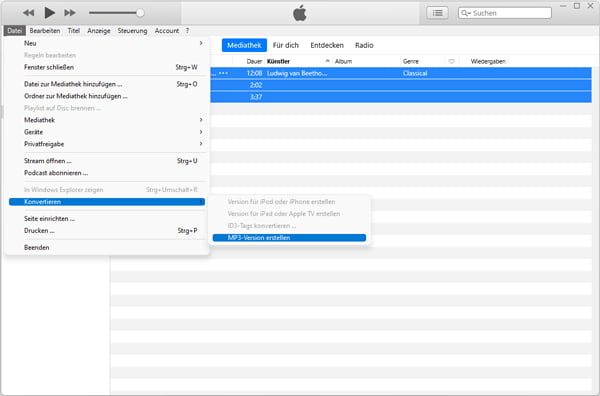Select the track with duration 3:37
This screenshot has height=396, width=600.
401,97
